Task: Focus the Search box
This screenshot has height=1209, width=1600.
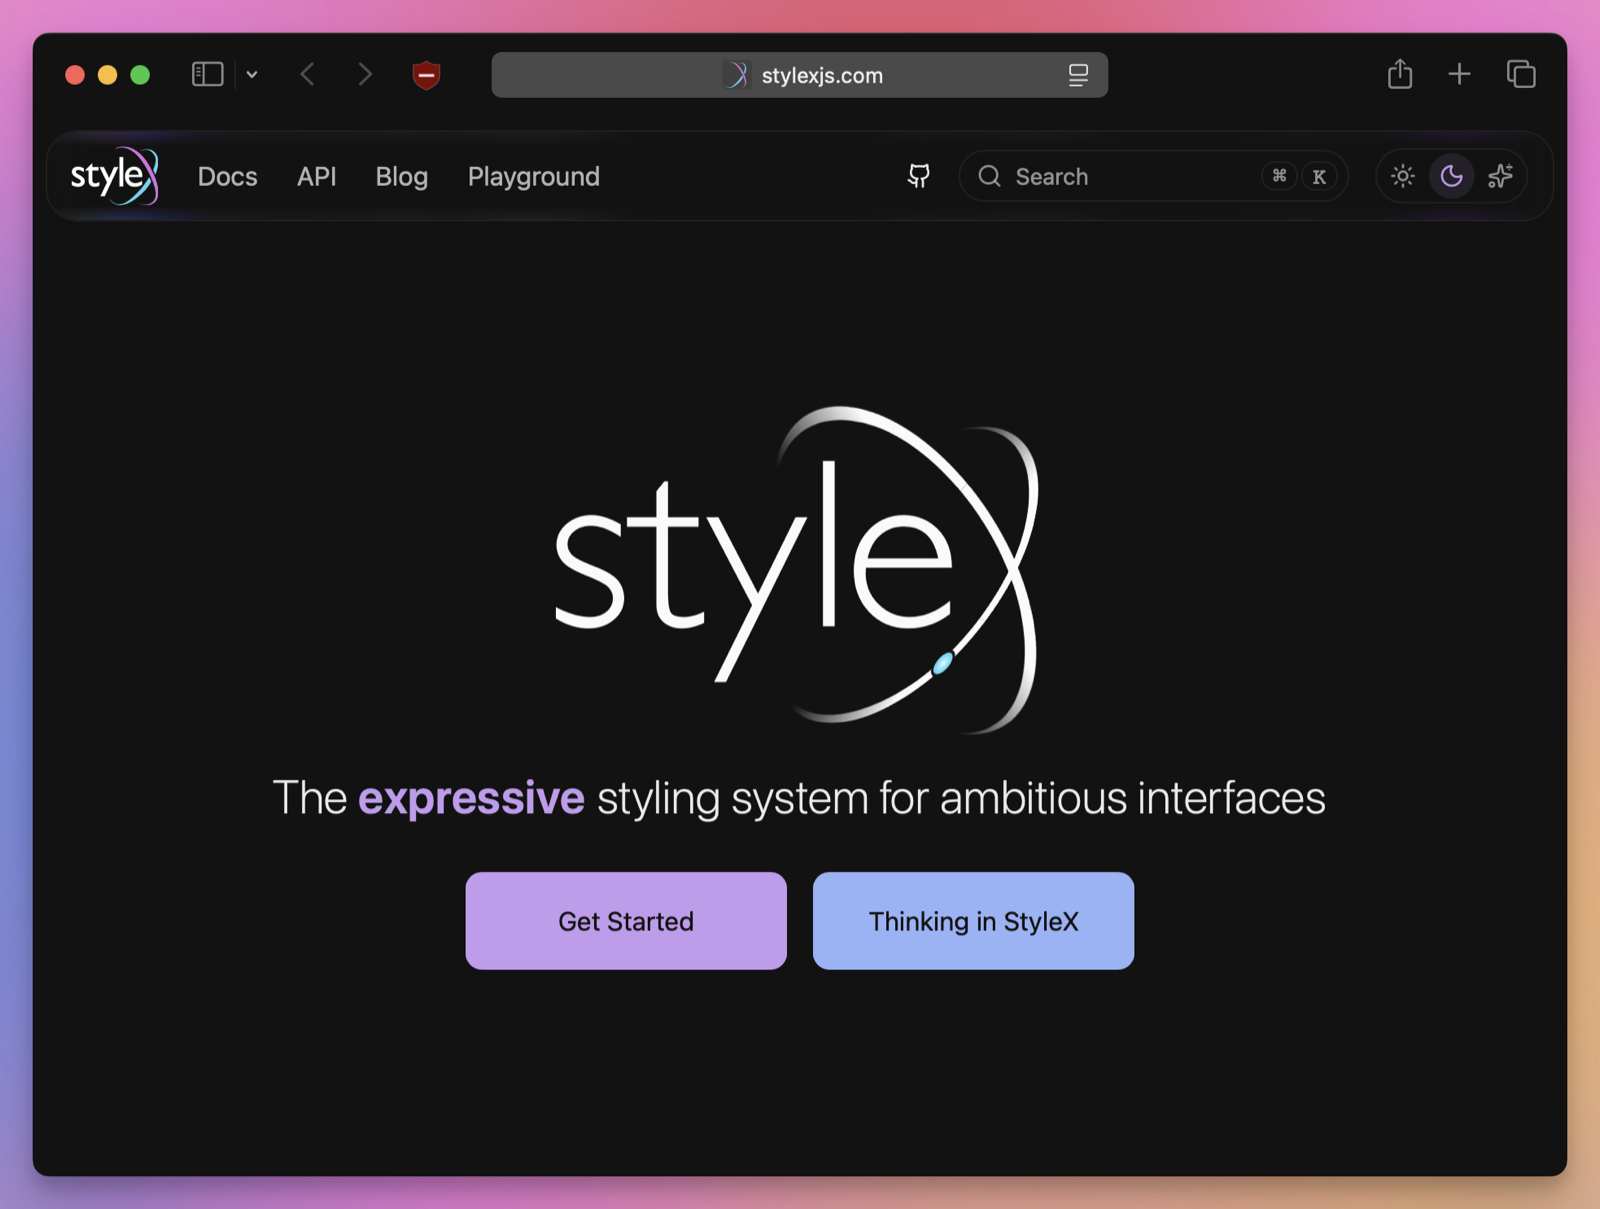Action: pos(1153,176)
